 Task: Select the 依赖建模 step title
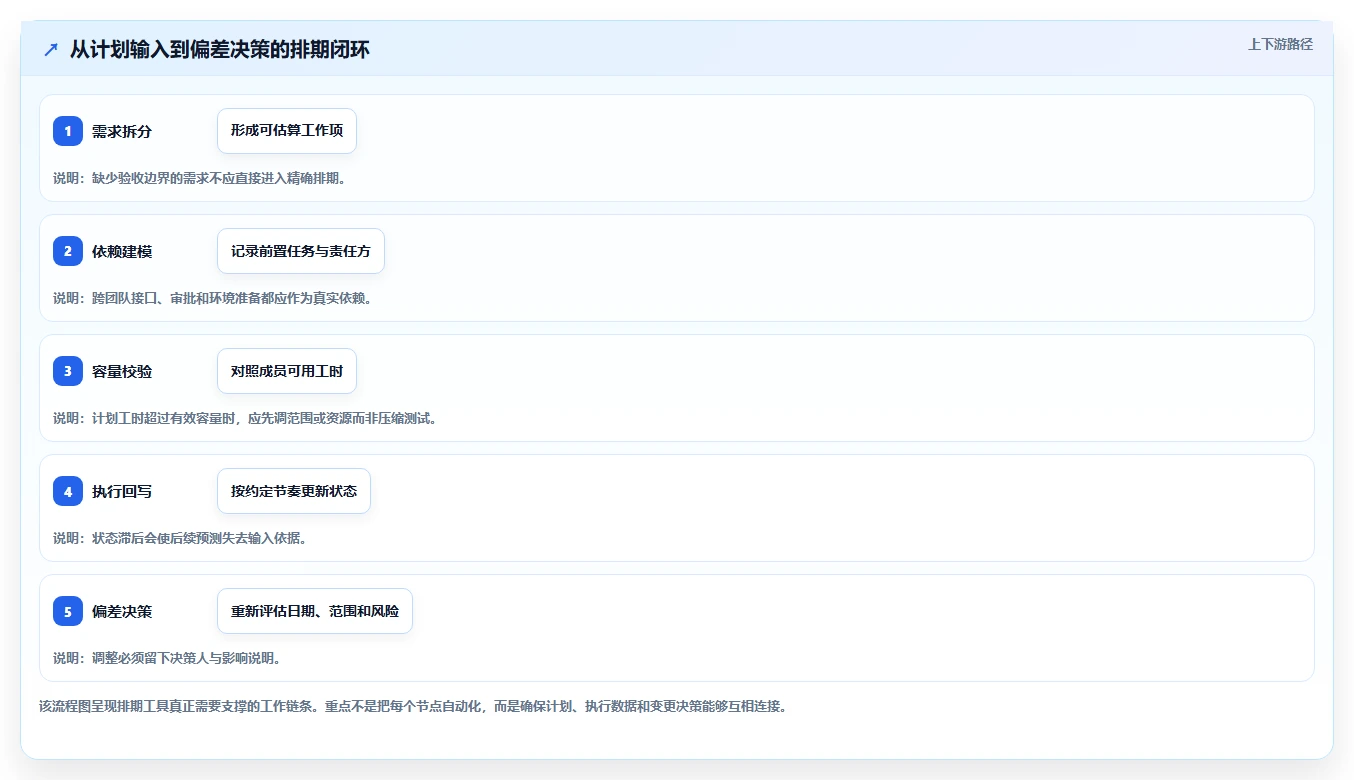122,251
